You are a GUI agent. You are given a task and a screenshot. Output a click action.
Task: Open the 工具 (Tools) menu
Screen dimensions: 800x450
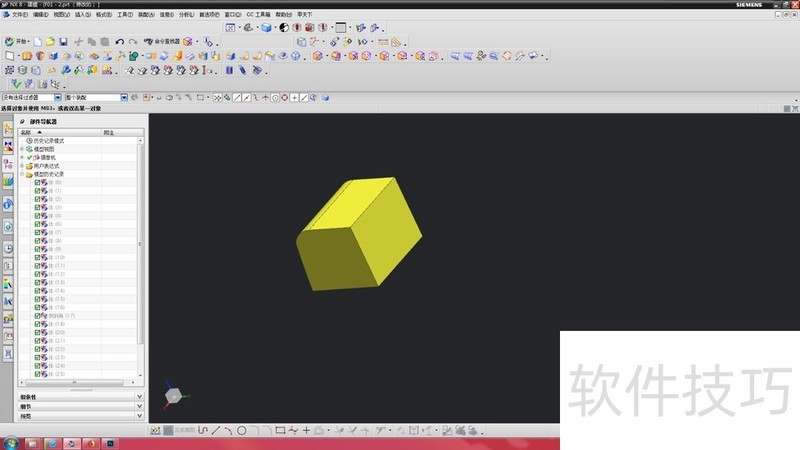125,15
